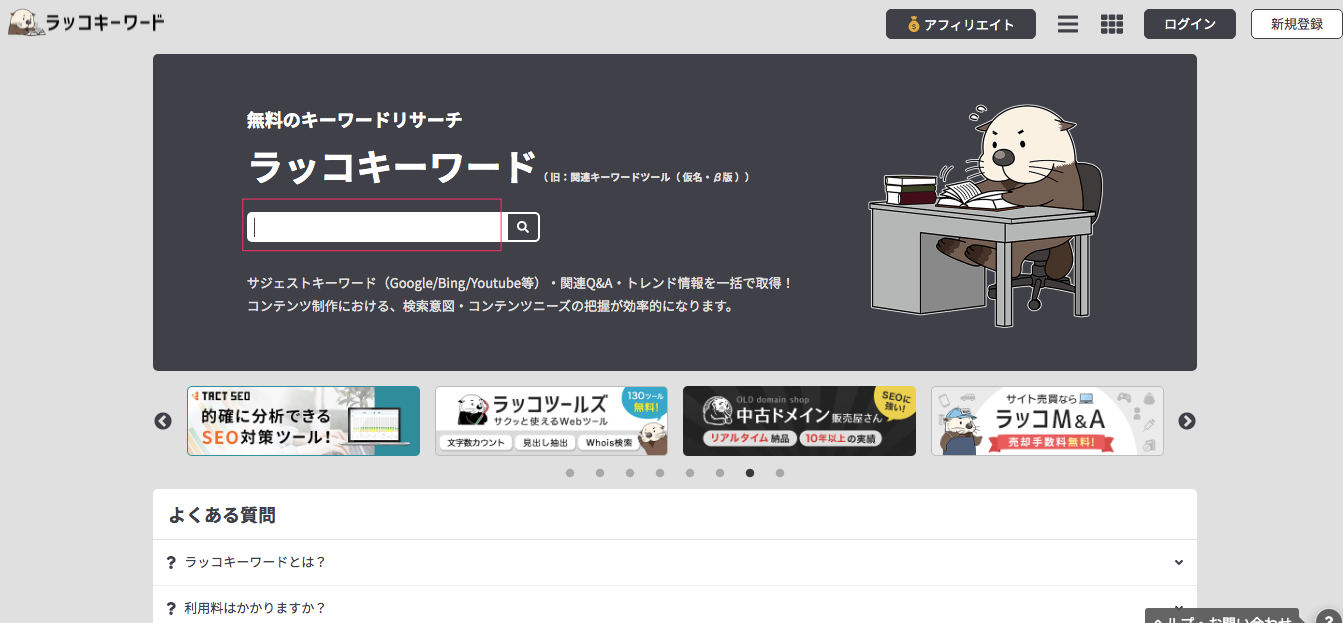Open the 中古ドメイン販売屋さん banner
Viewport: 1343px width, 623px height.
point(799,421)
